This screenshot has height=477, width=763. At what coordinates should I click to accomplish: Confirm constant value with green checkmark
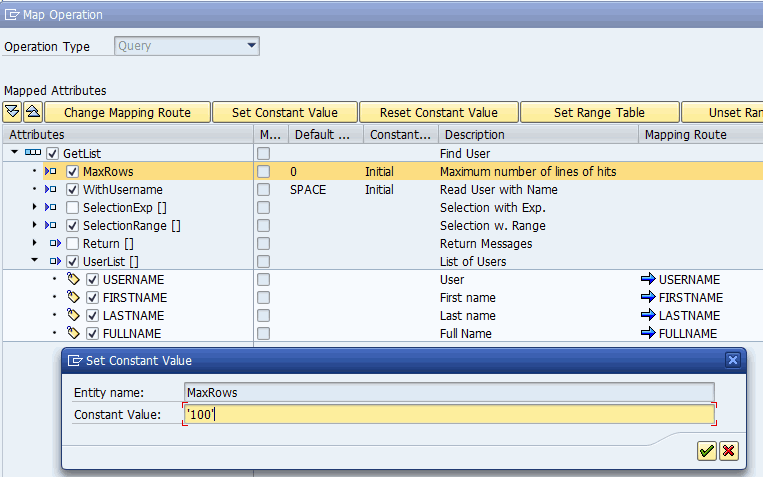click(707, 451)
